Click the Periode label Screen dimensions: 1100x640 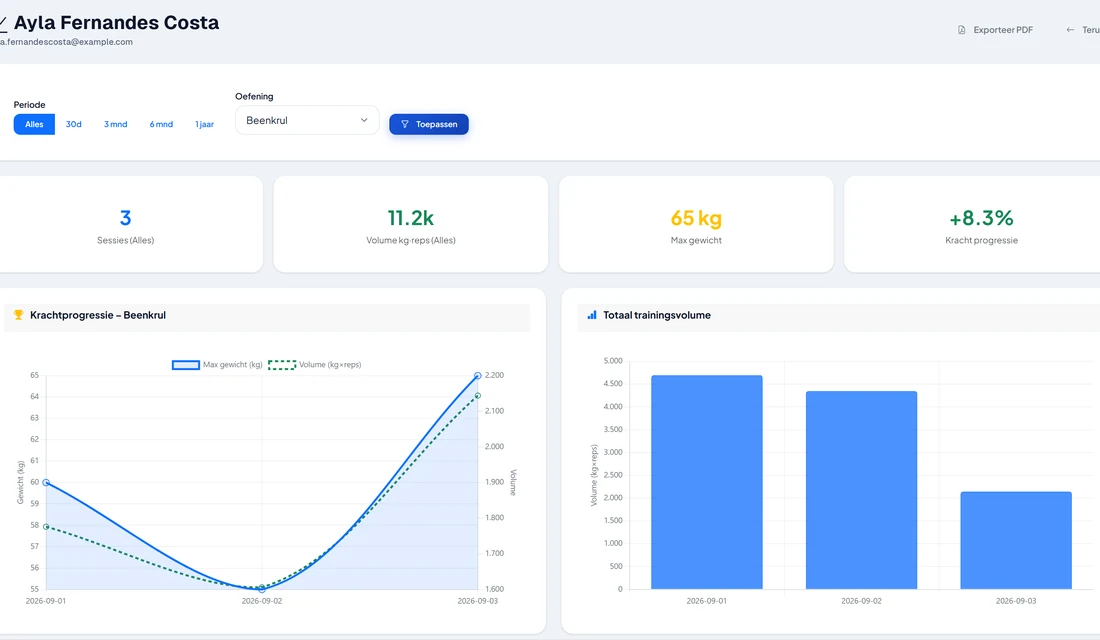pos(29,105)
